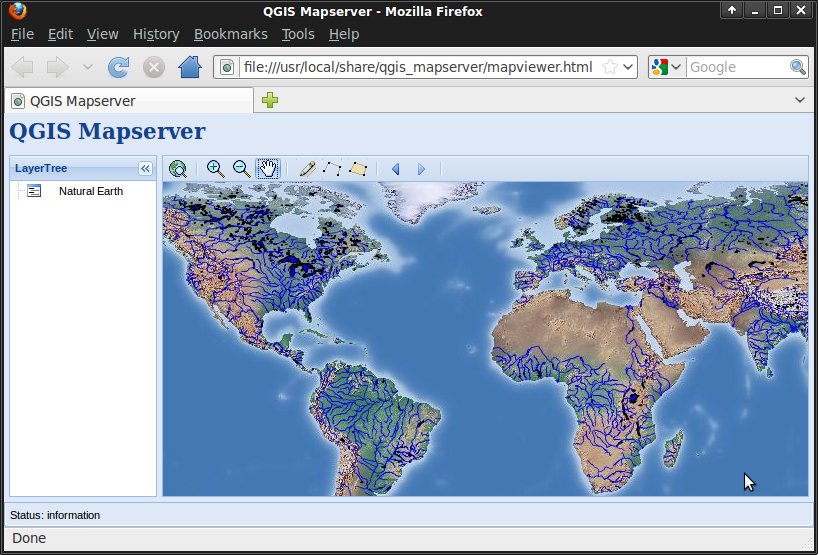
Task: Click the Status: information text
Action: [55, 515]
